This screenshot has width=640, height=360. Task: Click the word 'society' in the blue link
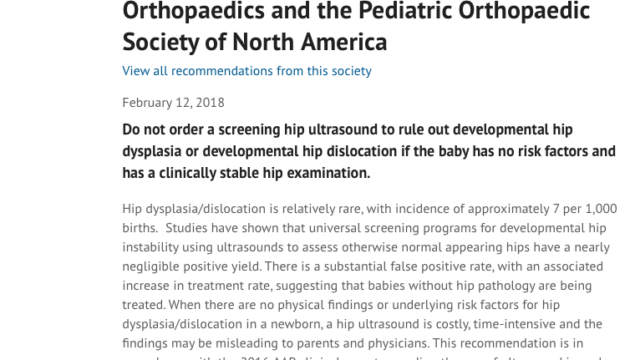(x=351, y=71)
